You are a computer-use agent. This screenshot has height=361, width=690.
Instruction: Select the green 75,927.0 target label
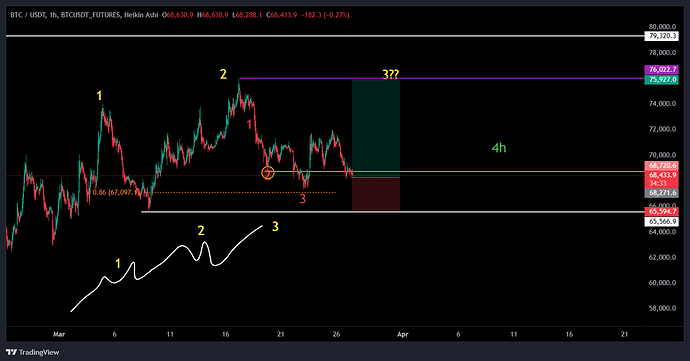(x=661, y=79)
